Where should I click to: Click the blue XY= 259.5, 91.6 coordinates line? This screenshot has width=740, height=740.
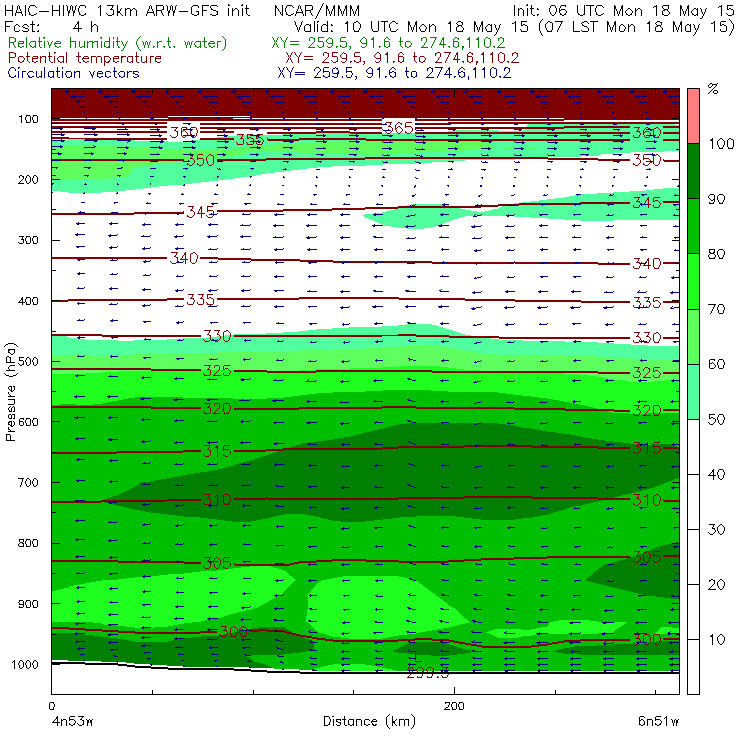pyautogui.click(x=394, y=73)
